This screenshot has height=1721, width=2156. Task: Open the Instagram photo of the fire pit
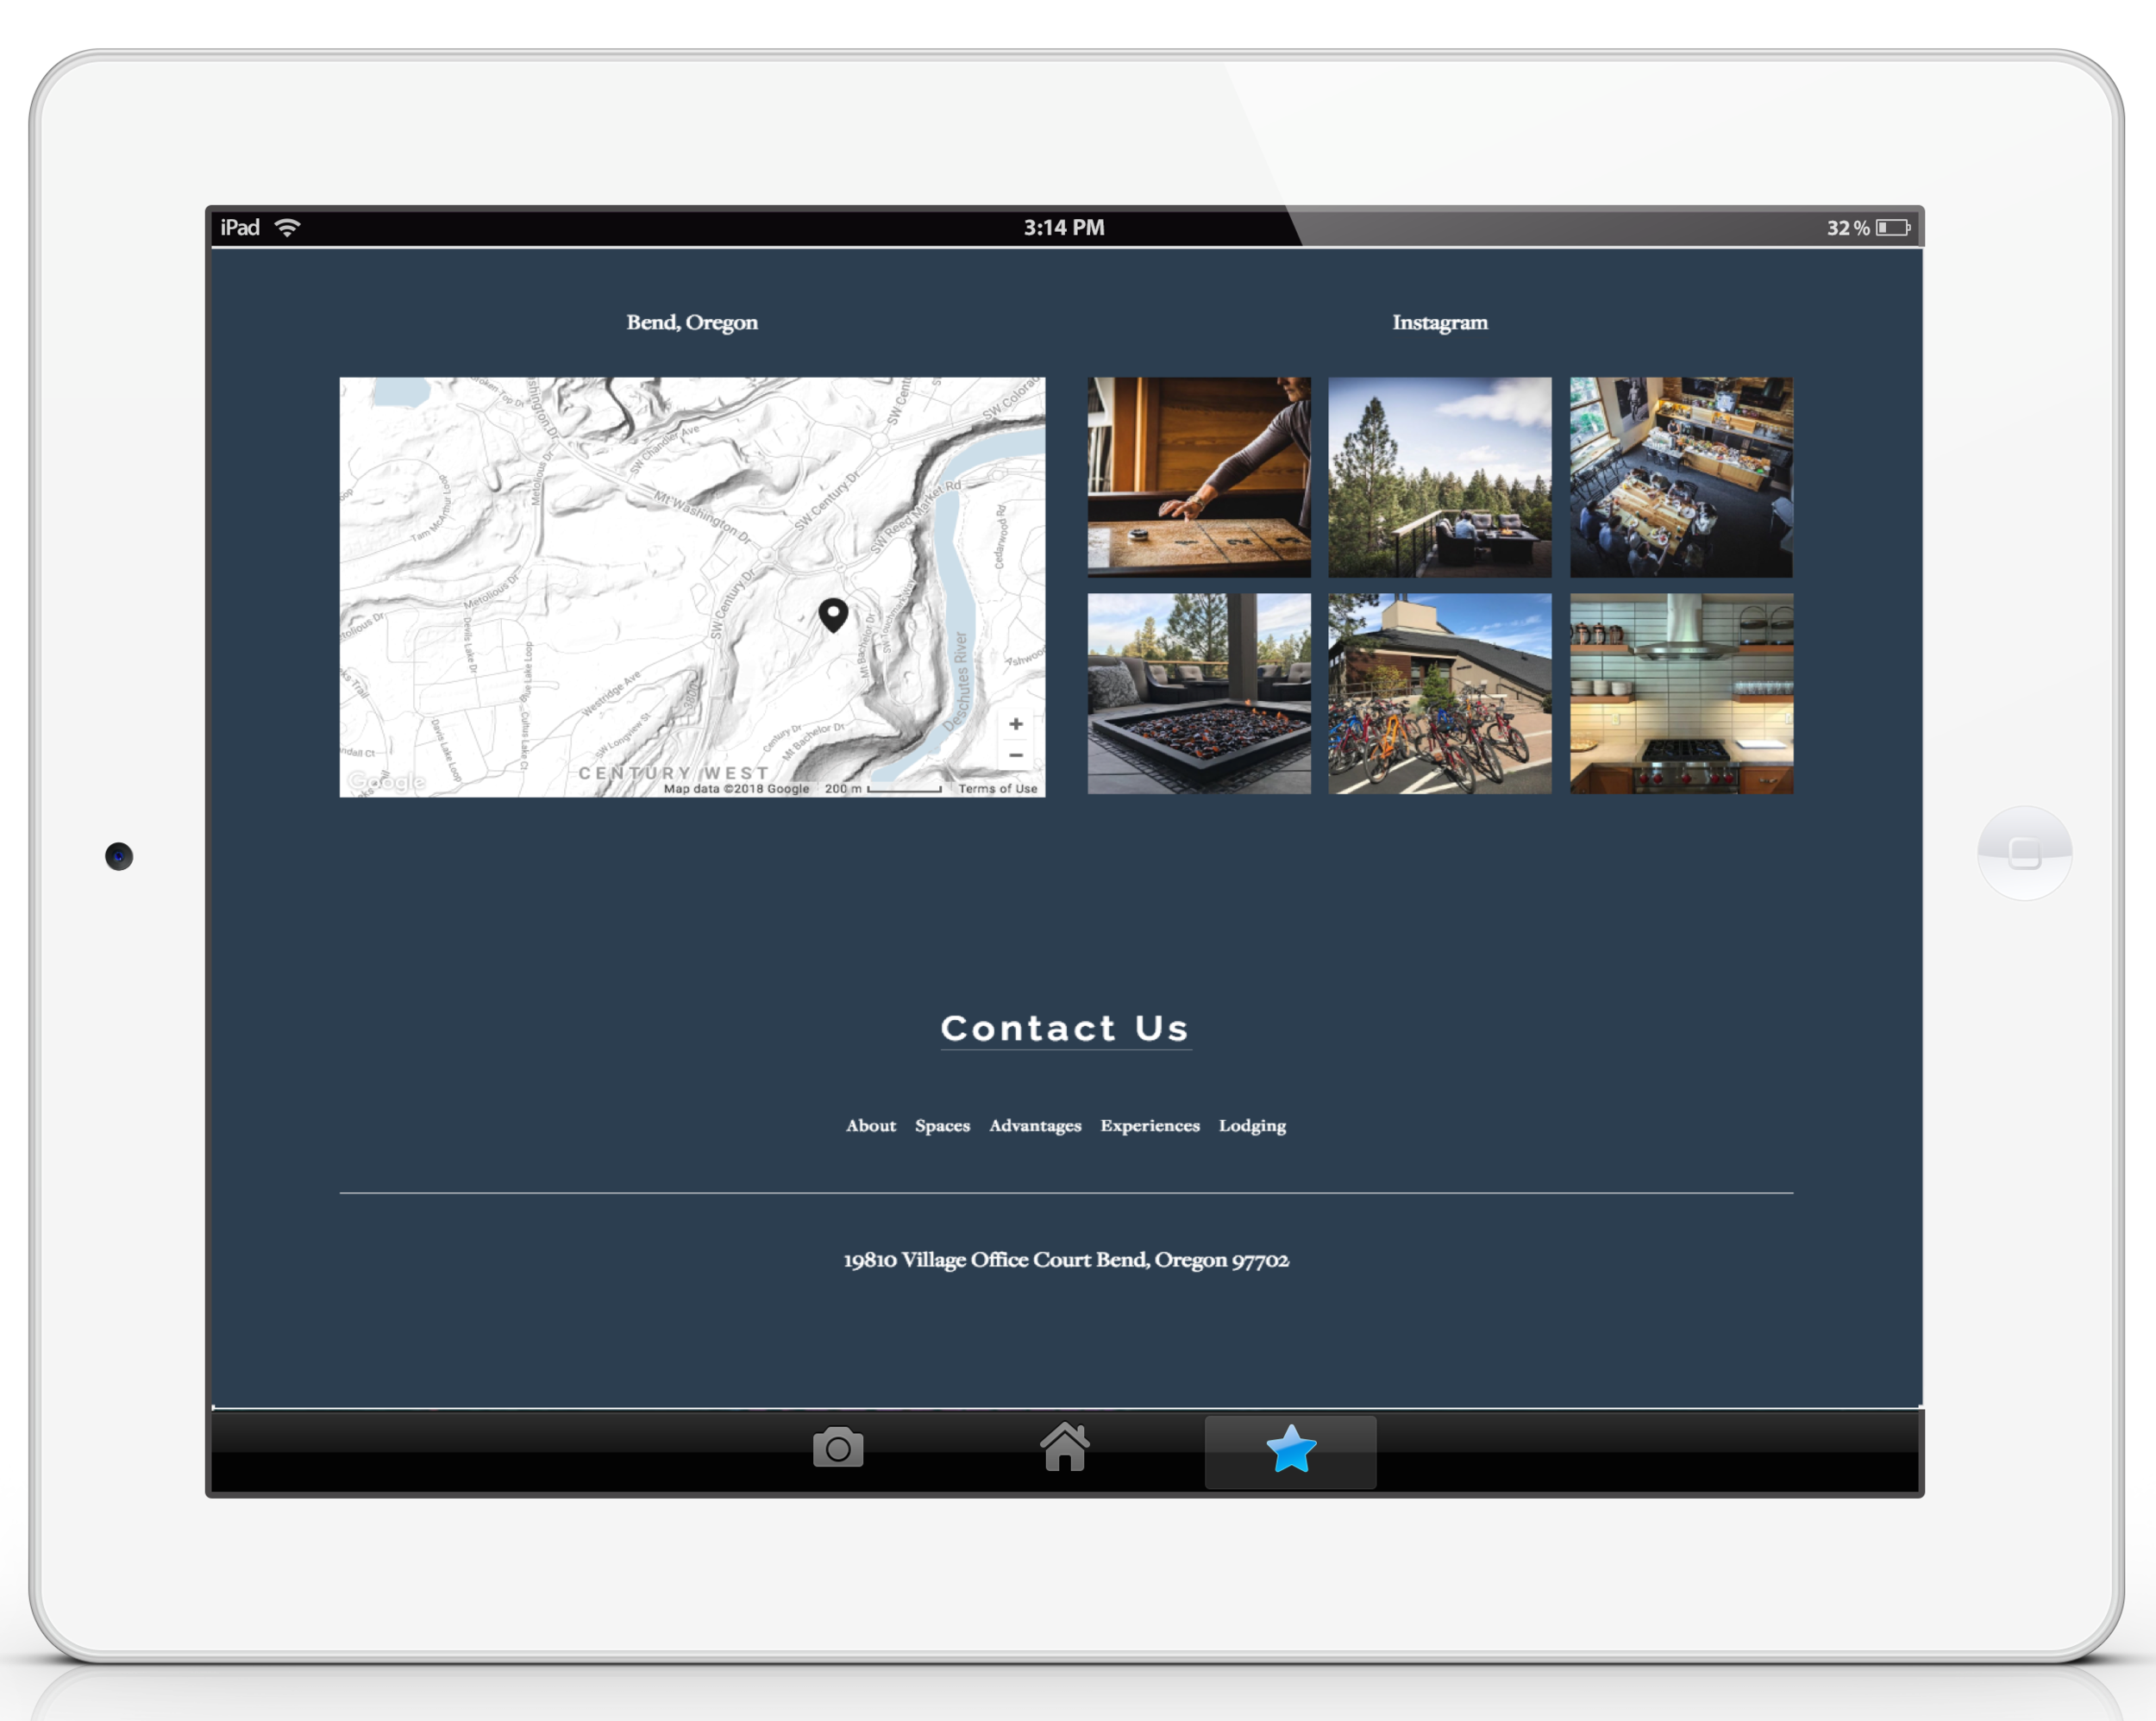1199,694
